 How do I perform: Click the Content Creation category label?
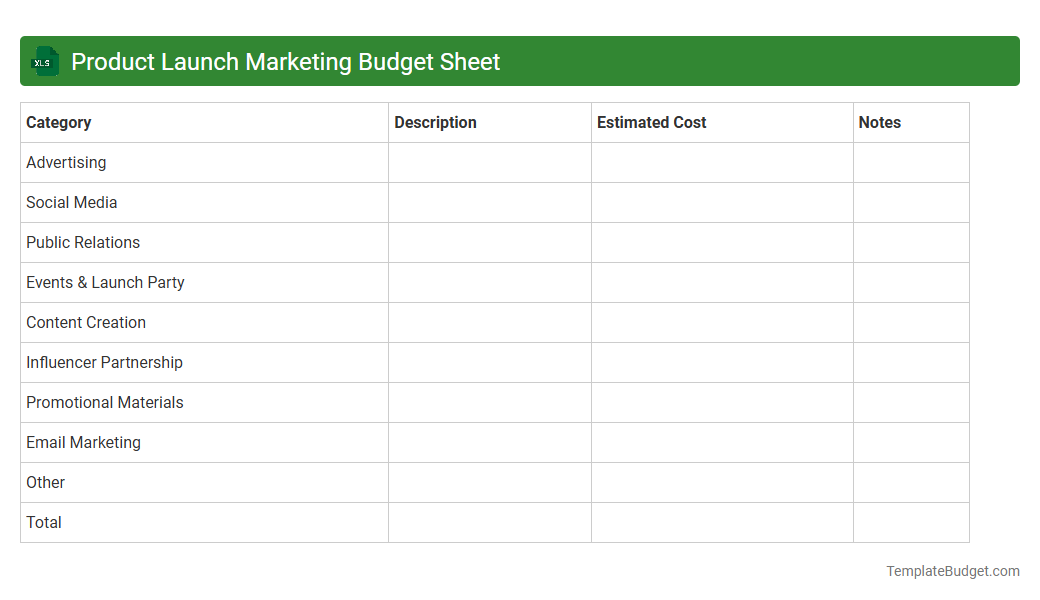[x=85, y=322]
